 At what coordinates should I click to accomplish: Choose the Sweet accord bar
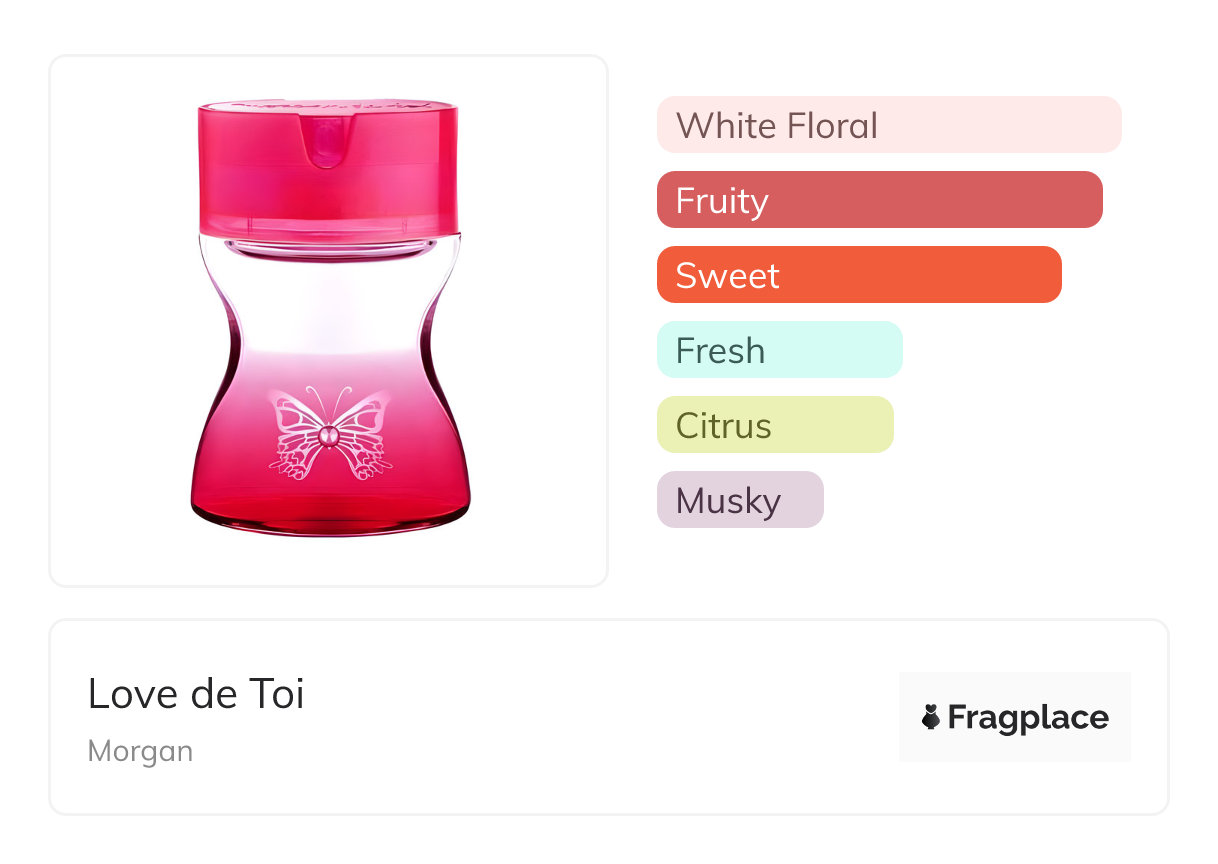[x=858, y=275]
